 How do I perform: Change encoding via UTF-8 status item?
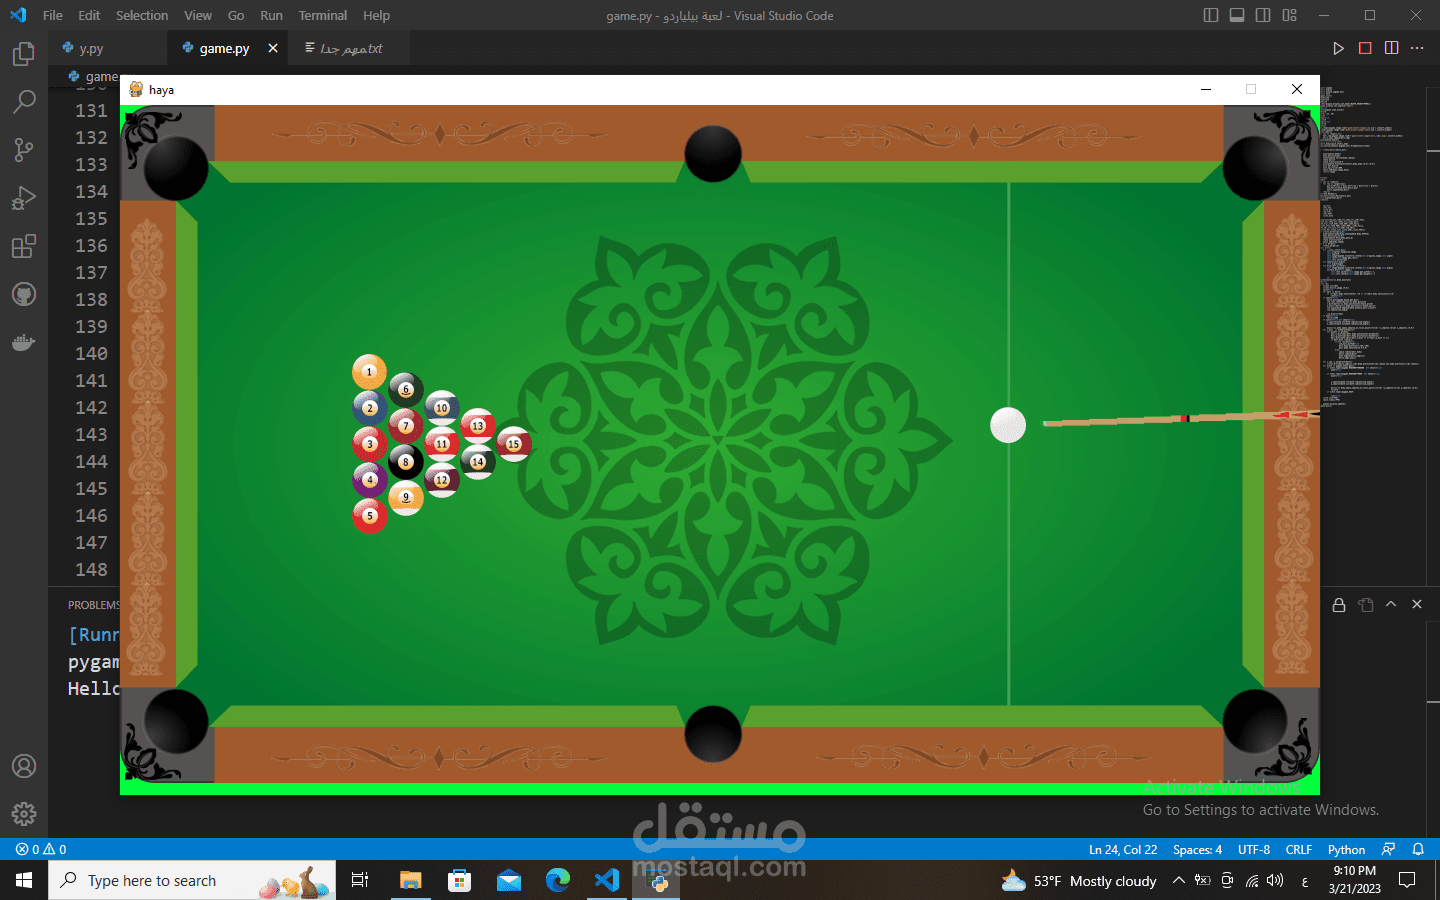pyautogui.click(x=1254, y=849)
